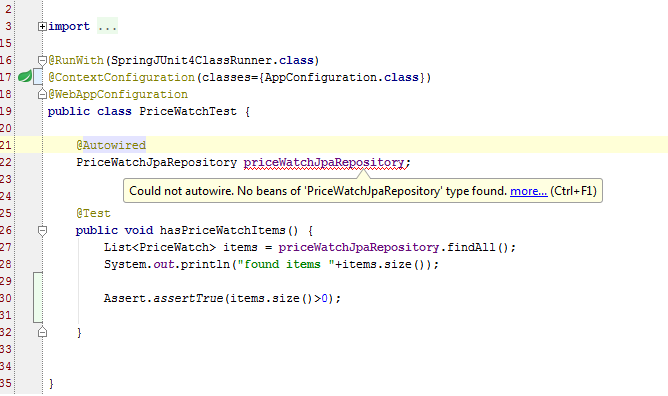Click the List<PriceWatch> type declaration

pos(160,247)
